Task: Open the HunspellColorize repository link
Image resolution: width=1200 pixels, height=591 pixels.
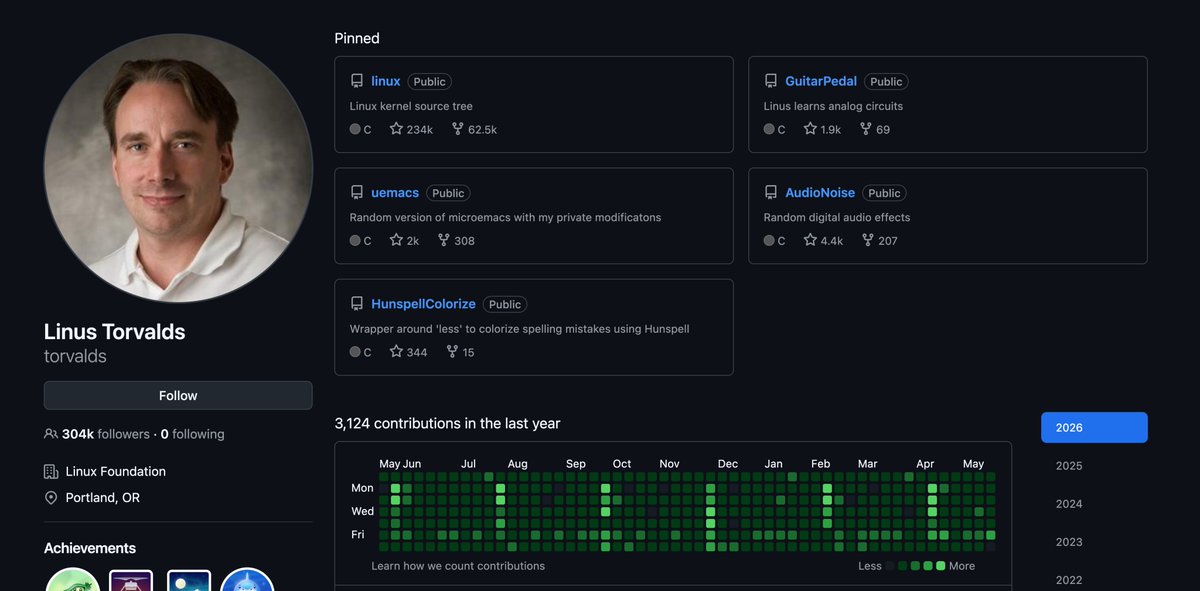Action: coord(423,303)
